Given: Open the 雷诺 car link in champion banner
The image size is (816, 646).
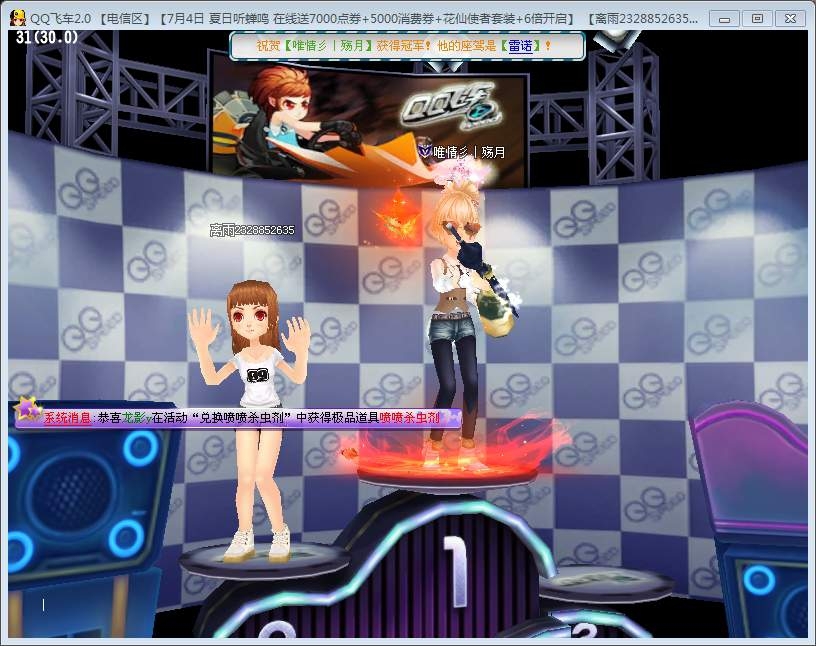Looking at the screenshot, I should coord(520,46).
